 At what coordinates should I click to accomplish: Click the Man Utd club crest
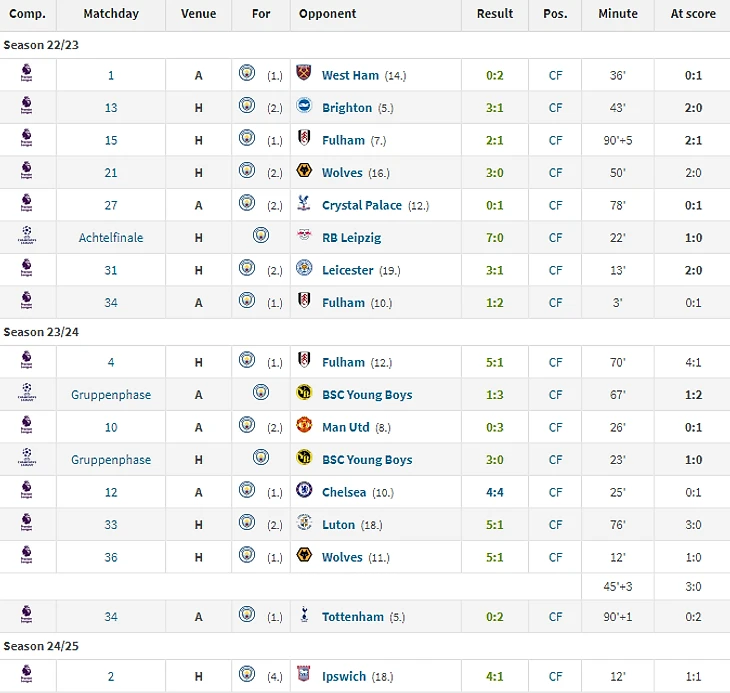pyautogui.click(x=304, y=425)
